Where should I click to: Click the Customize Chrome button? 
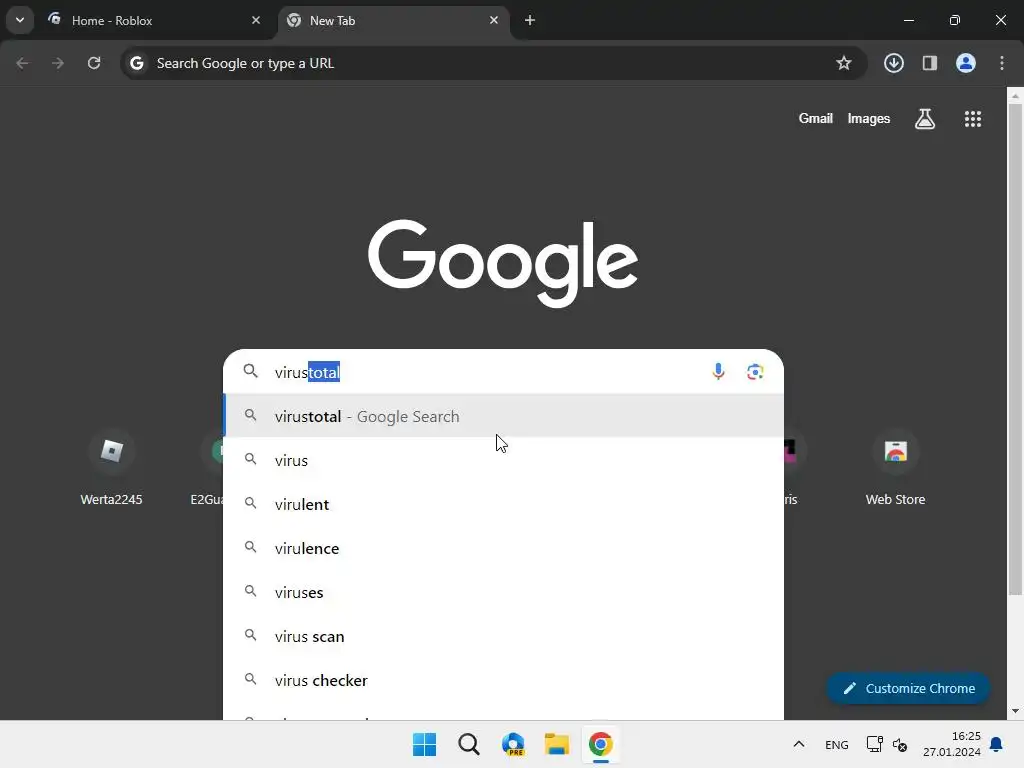908,688
